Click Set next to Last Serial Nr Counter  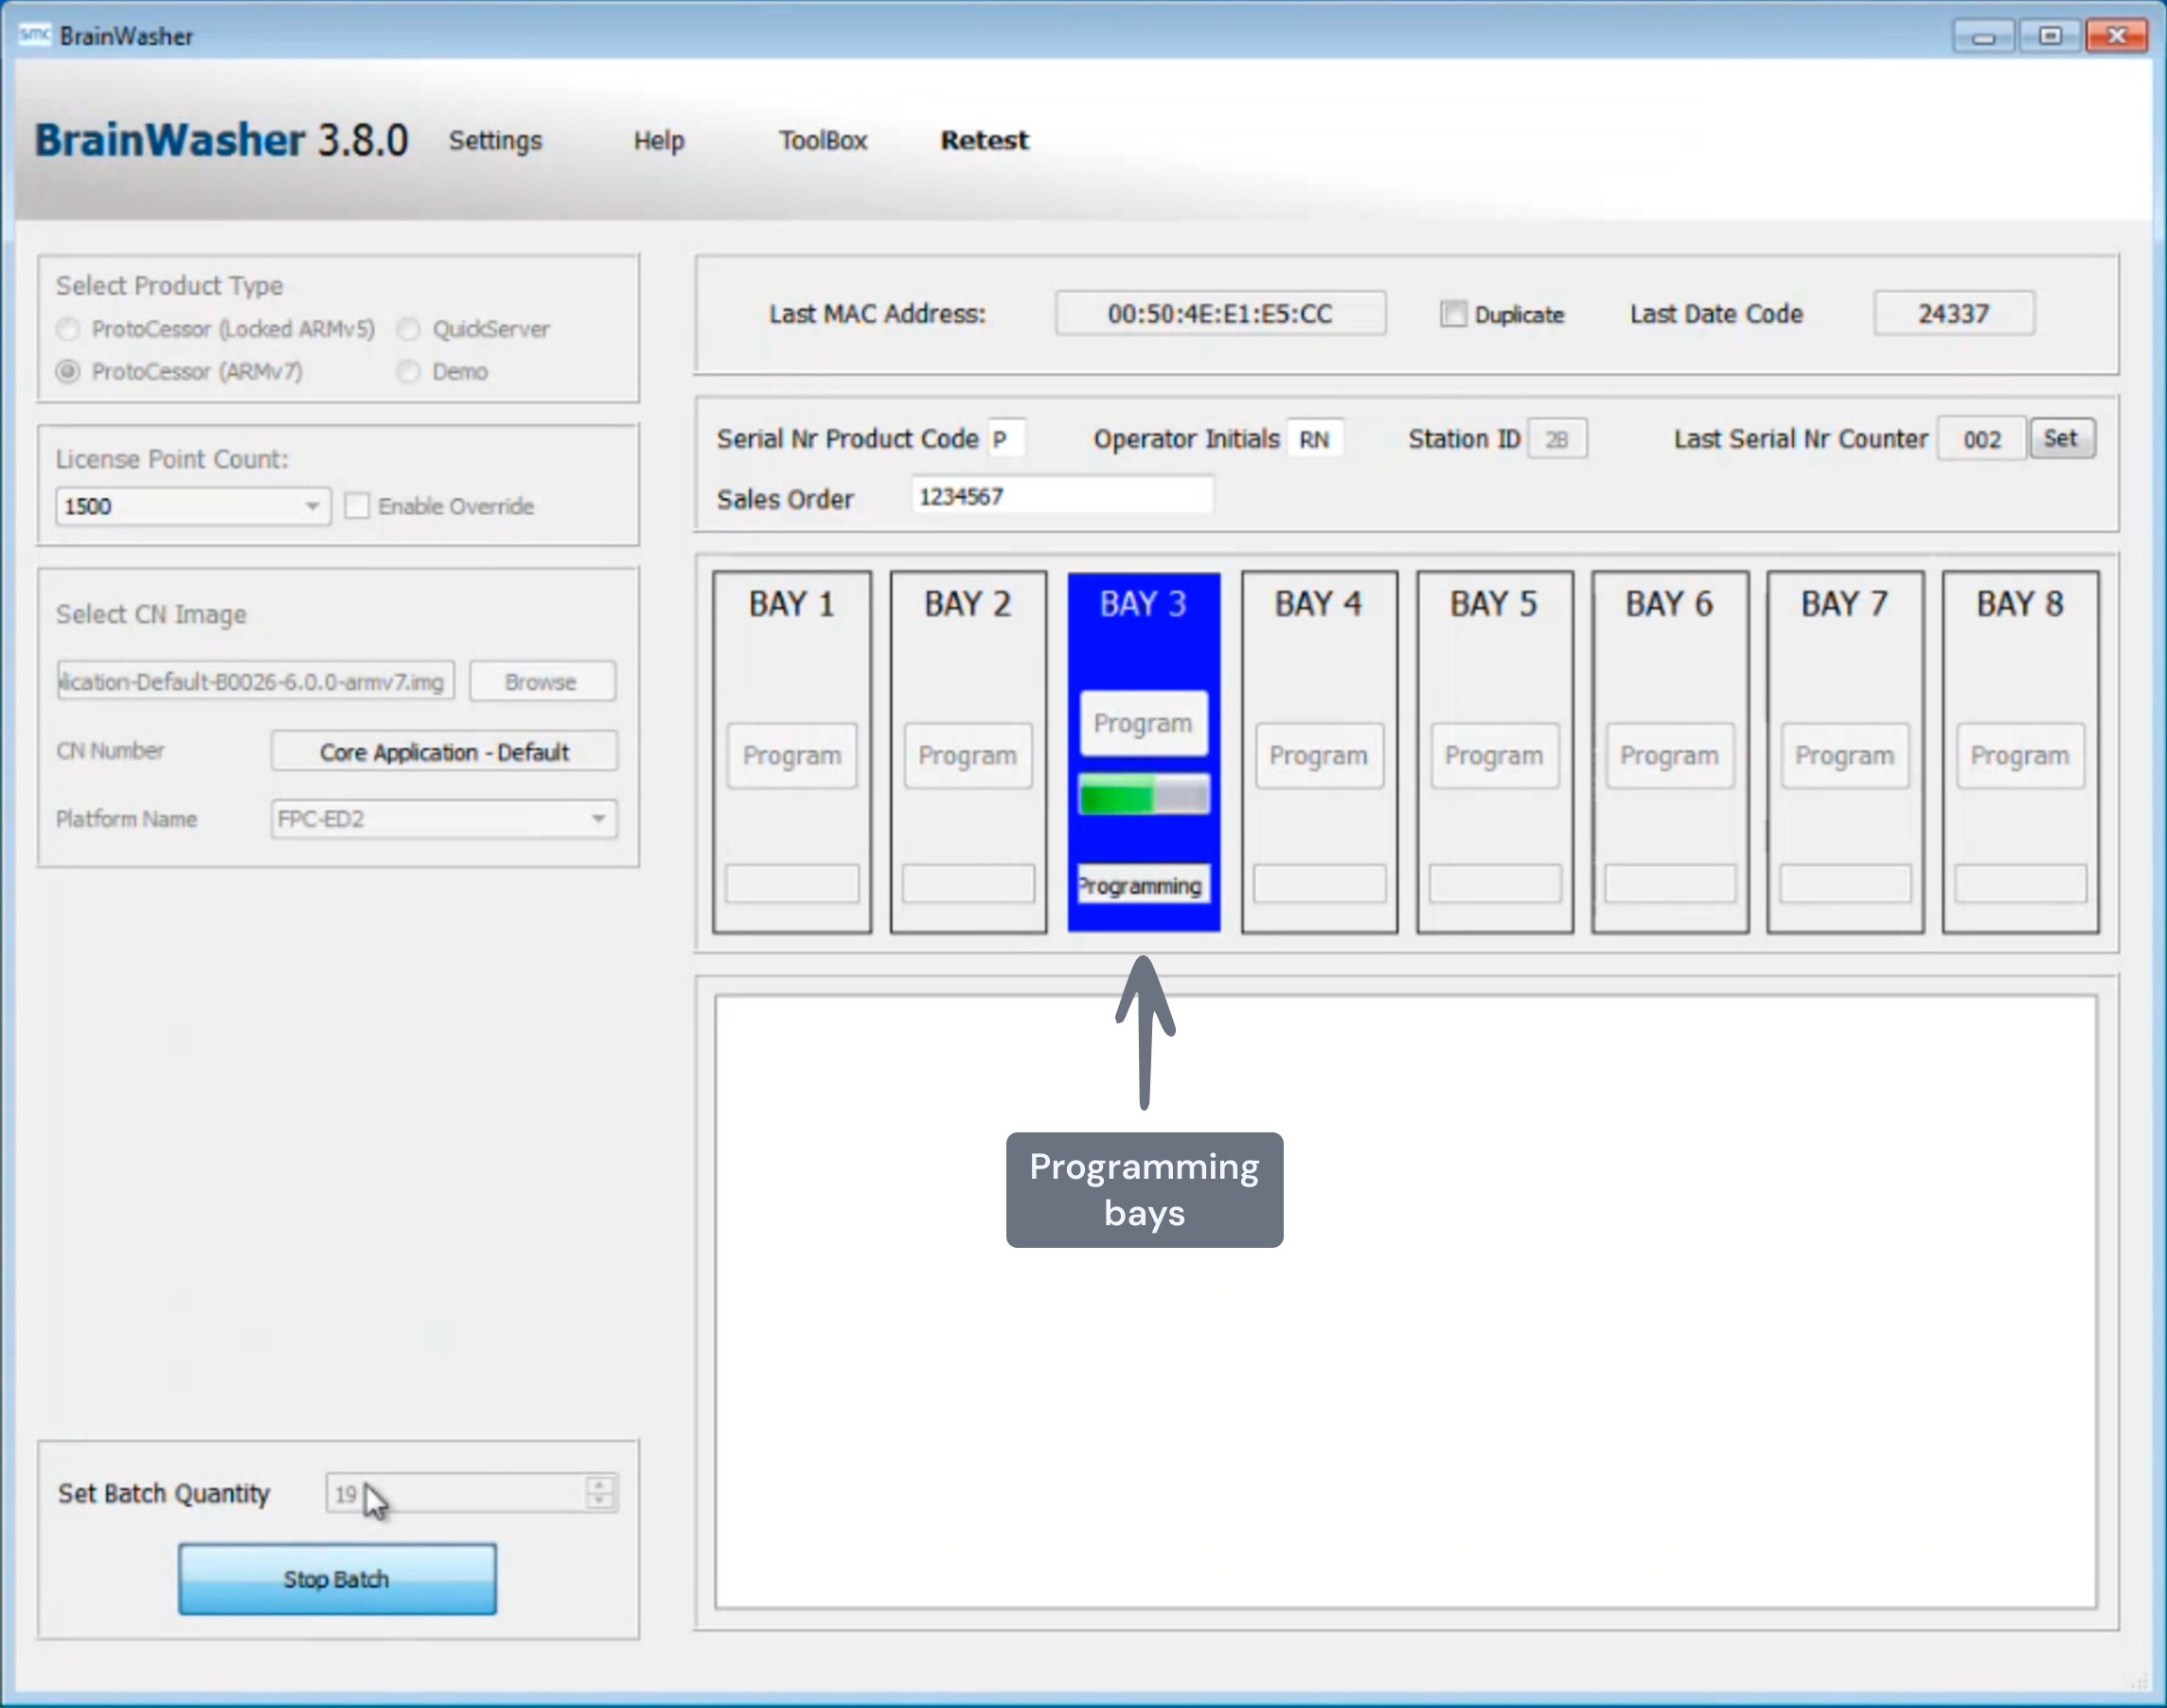(x=2062, y=438)
